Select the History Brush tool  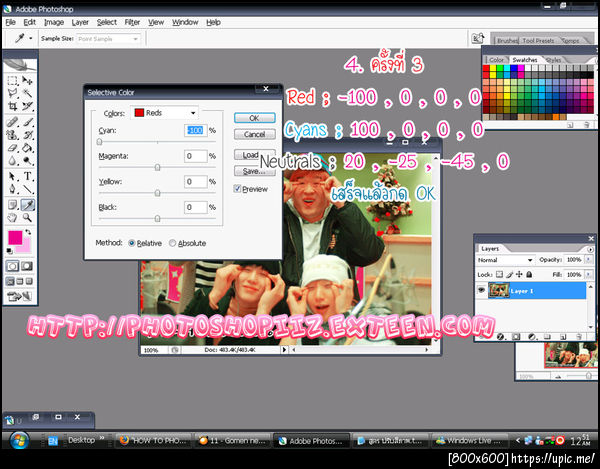pyautogui.click(x=27, y=135)
